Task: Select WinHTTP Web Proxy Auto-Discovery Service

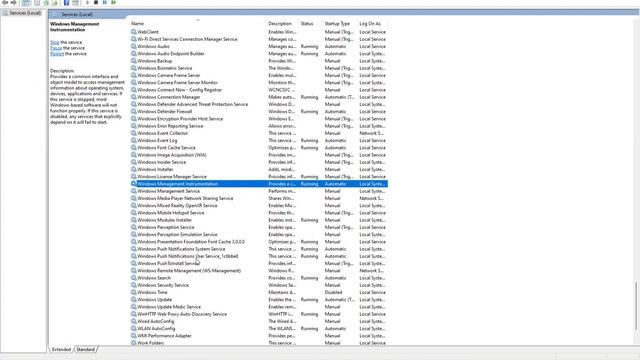Action: pyautogui.click(x=259, y=314)
